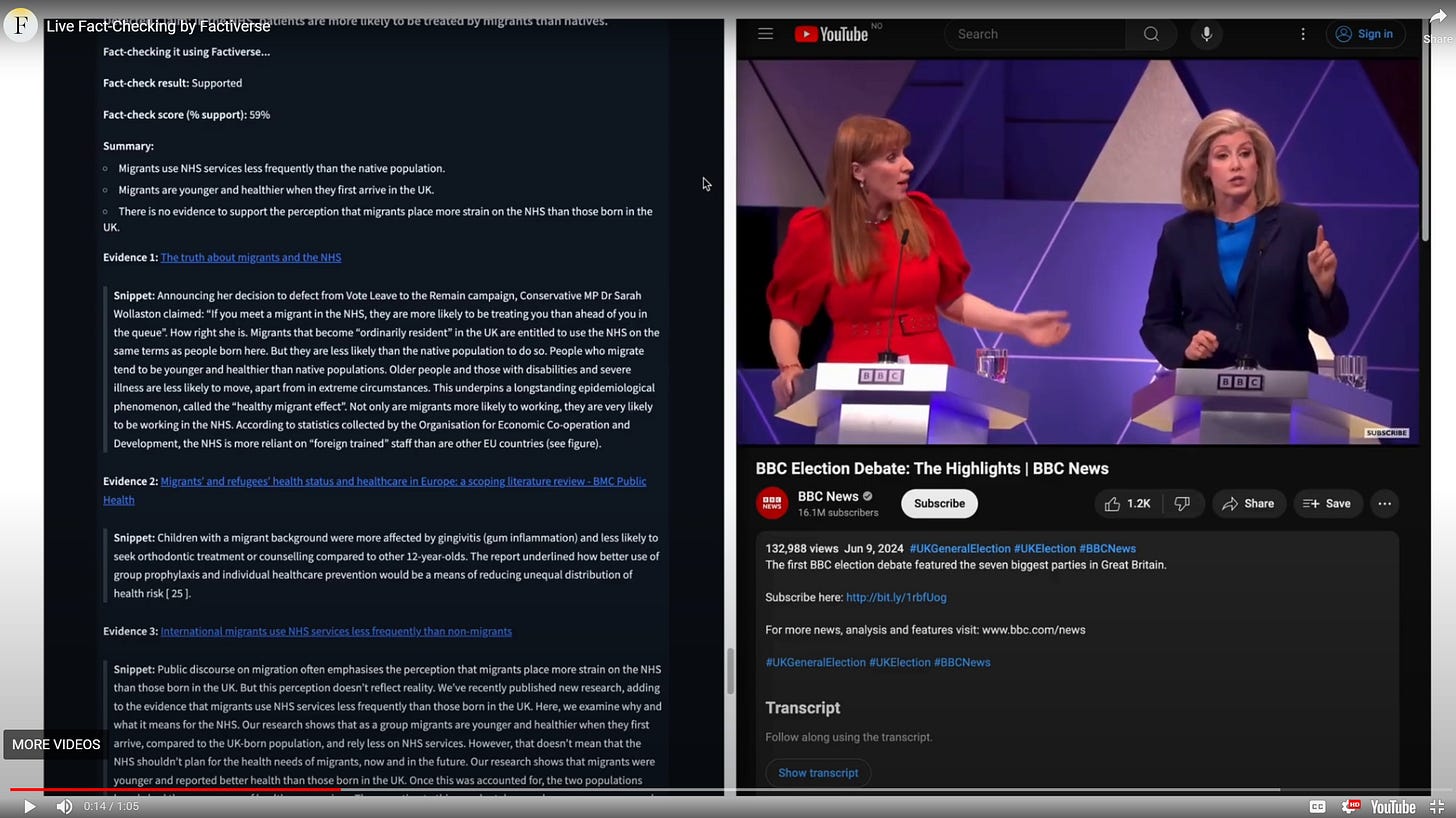
Task: Open the BBC News channel name
Action: click(x=828, y=496)
